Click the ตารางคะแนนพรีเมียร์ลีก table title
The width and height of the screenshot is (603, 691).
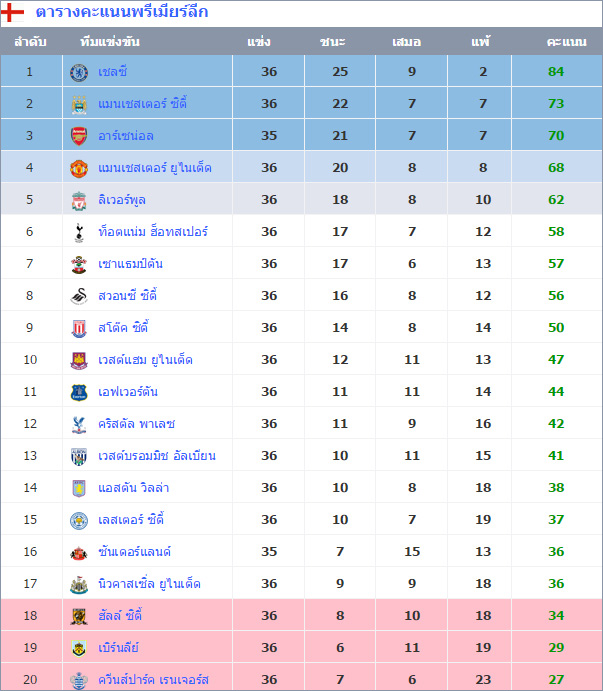point(122,14)
